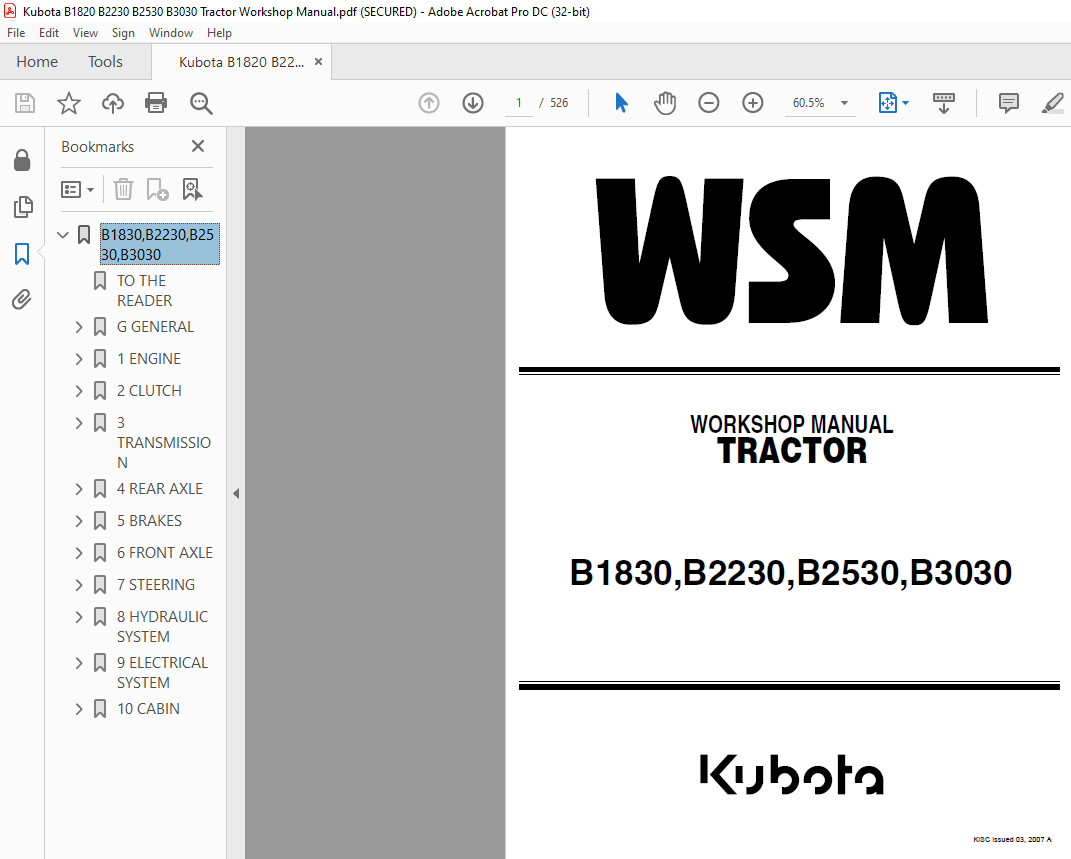Add a new bookmark icon
Viewport: 1071px width, 859px height.
tap(157, 189)
